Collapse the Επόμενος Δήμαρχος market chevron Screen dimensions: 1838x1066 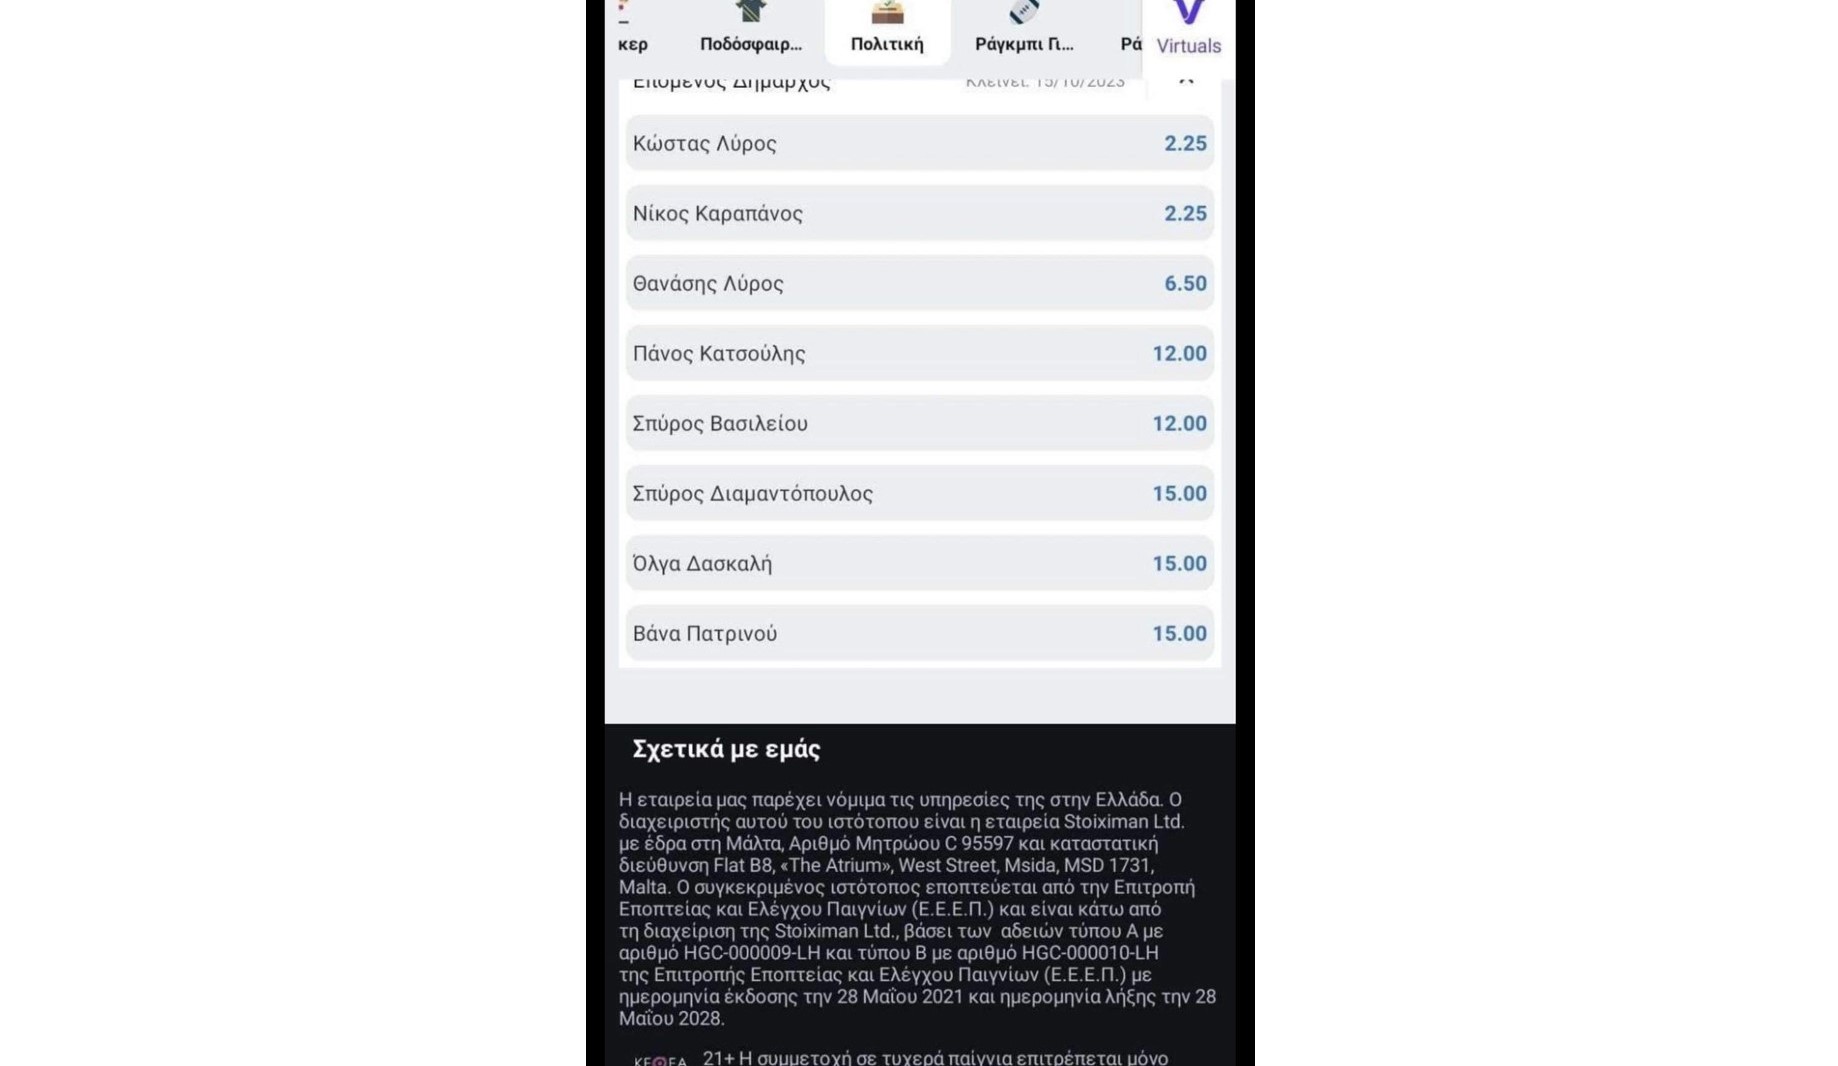1186,80
